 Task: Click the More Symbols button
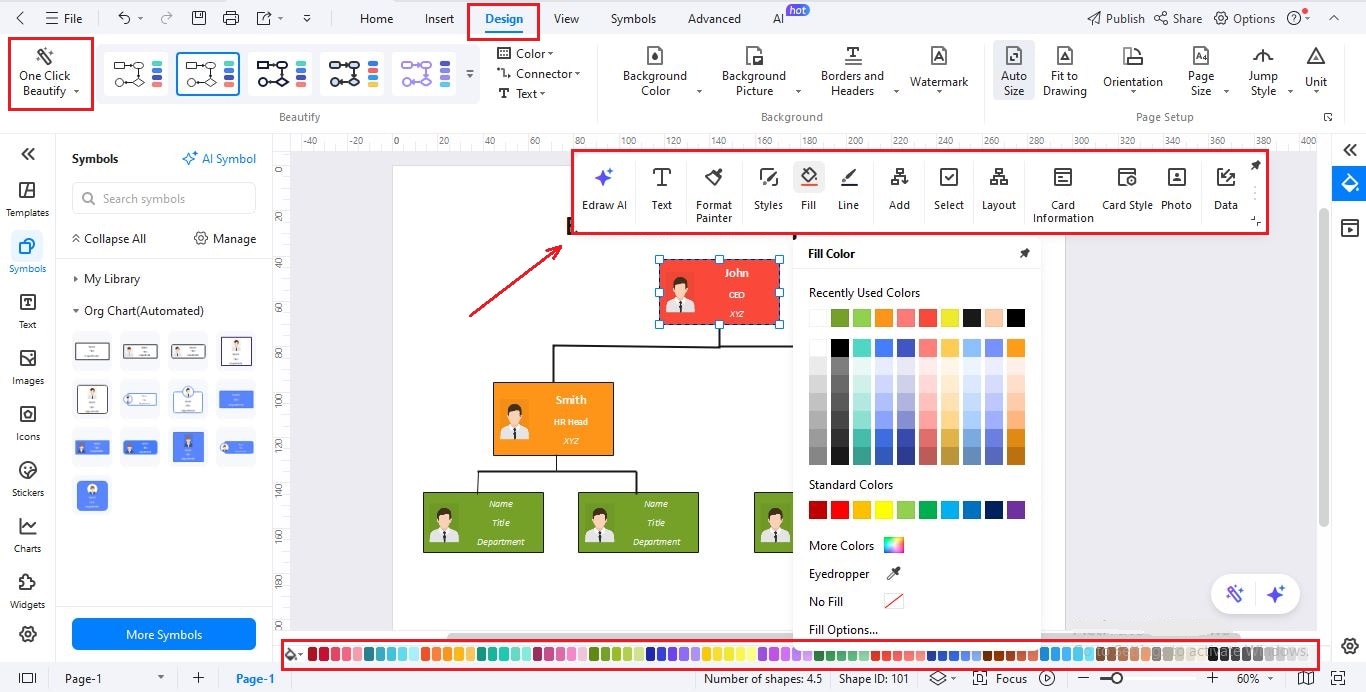click(x=163, y=634)
